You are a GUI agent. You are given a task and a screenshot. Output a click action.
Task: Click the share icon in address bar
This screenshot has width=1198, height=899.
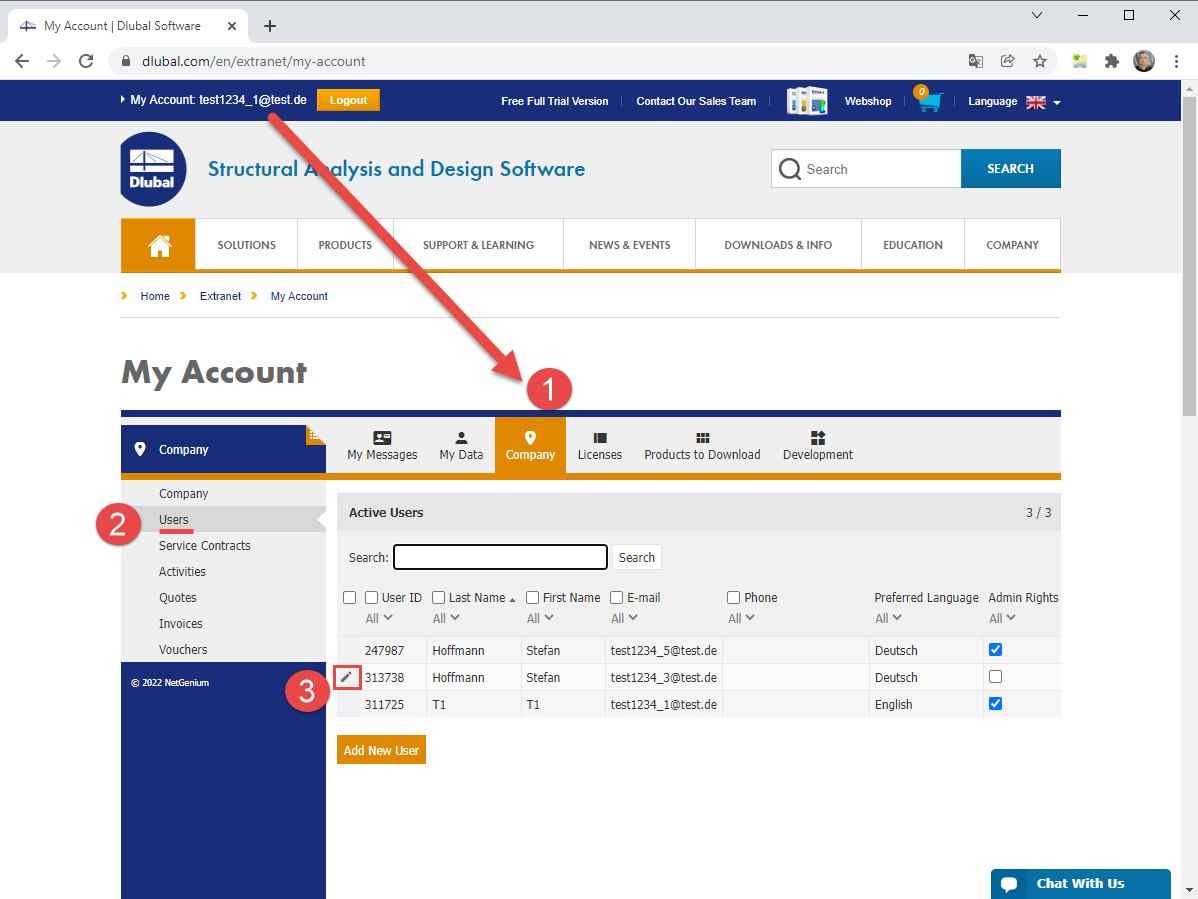(1008, 61)
